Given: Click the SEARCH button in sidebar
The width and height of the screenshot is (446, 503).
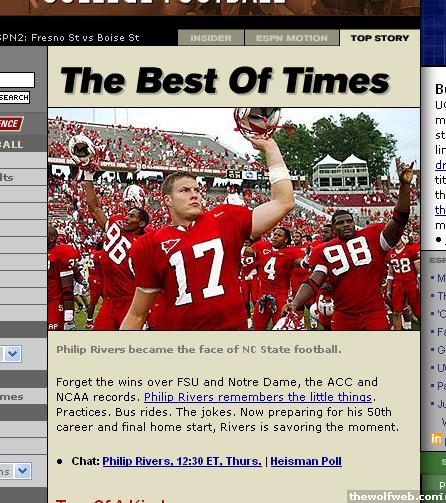Looking at the screenshot, I should click(14, 97).
